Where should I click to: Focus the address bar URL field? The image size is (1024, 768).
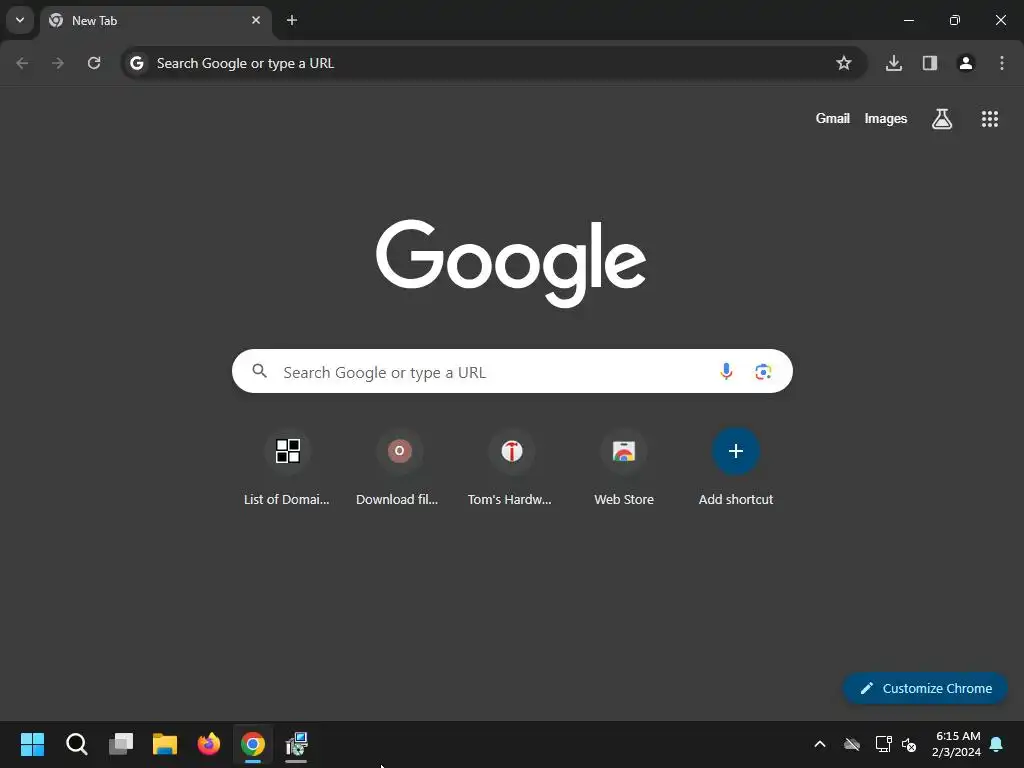click(494, 63)
